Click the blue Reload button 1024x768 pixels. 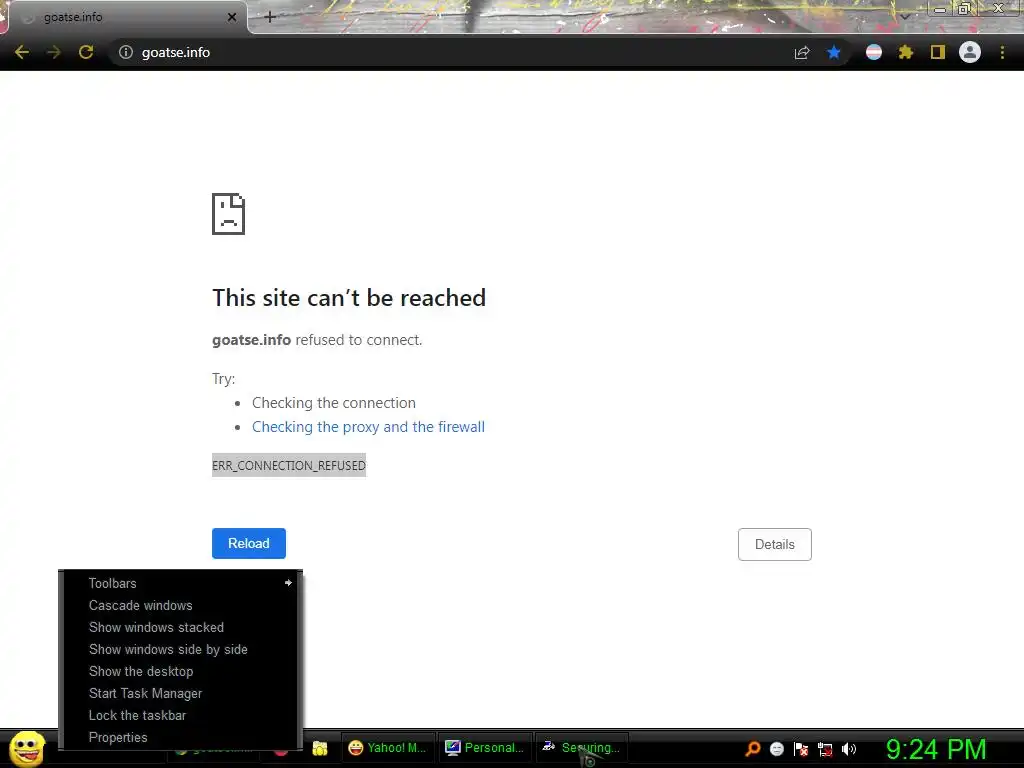(x=249, y=543)
